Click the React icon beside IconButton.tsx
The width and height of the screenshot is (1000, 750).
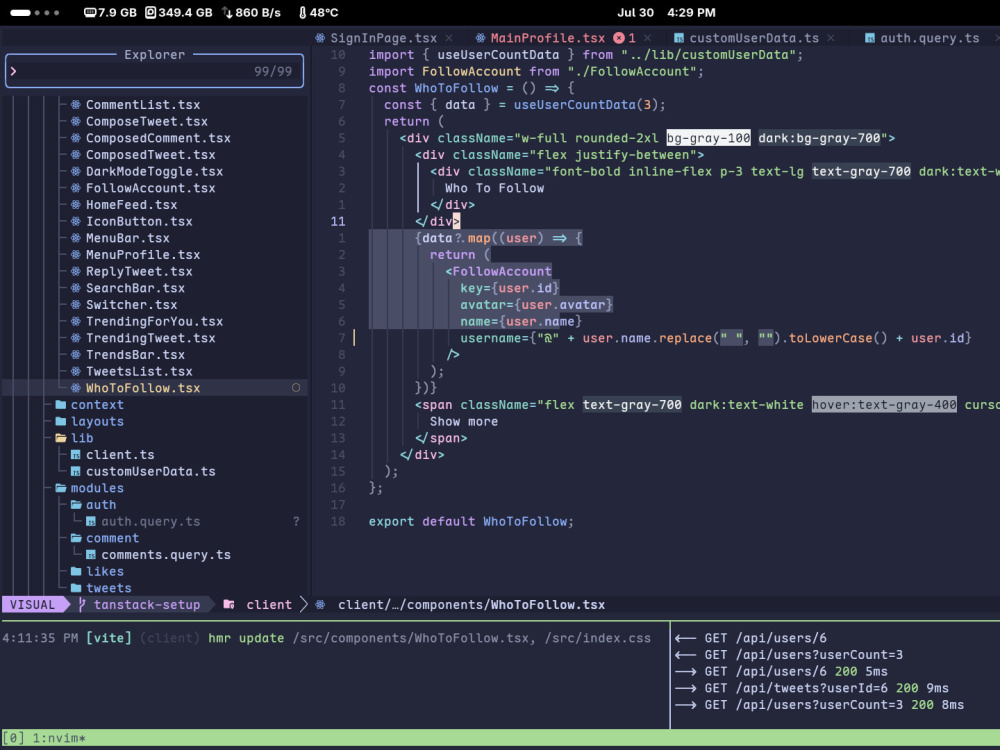point(76,221)
